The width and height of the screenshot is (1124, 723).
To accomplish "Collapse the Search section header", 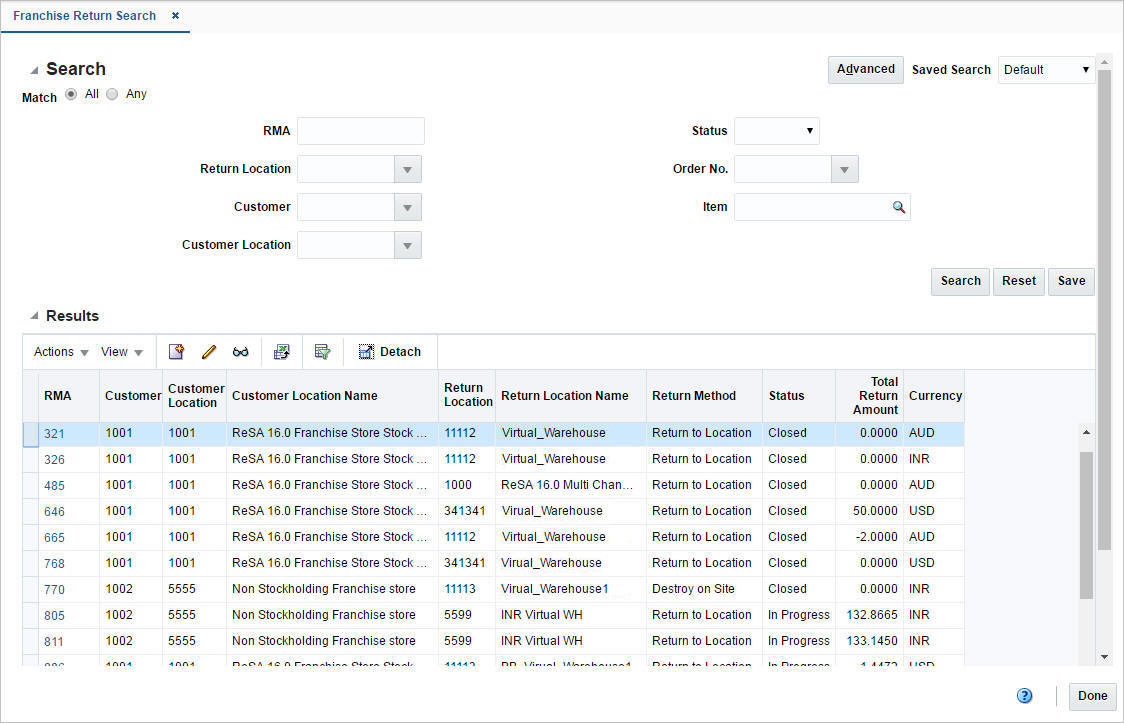I will 37,68.
